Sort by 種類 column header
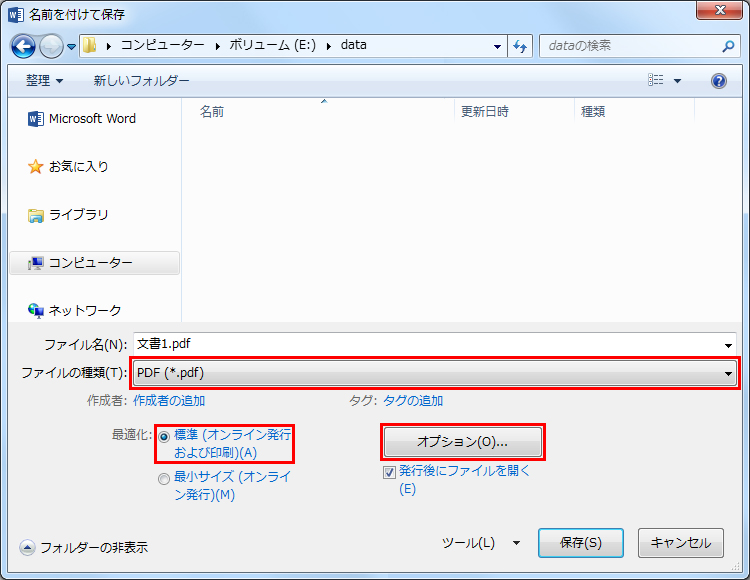This screenshot has width=750, height=580. point(593,111)
